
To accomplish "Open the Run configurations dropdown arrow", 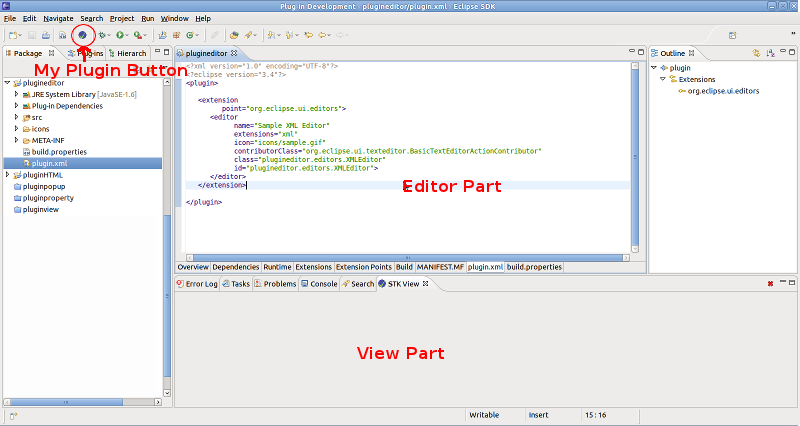I will click(x=127, y=35).
